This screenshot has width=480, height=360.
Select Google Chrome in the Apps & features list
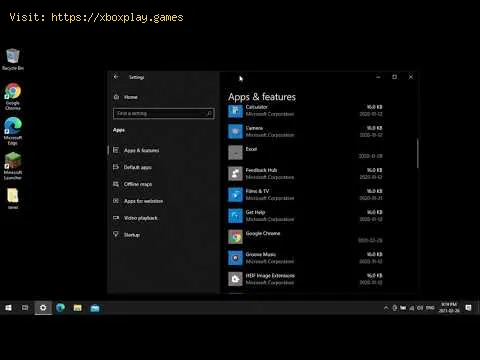[305, 237]
